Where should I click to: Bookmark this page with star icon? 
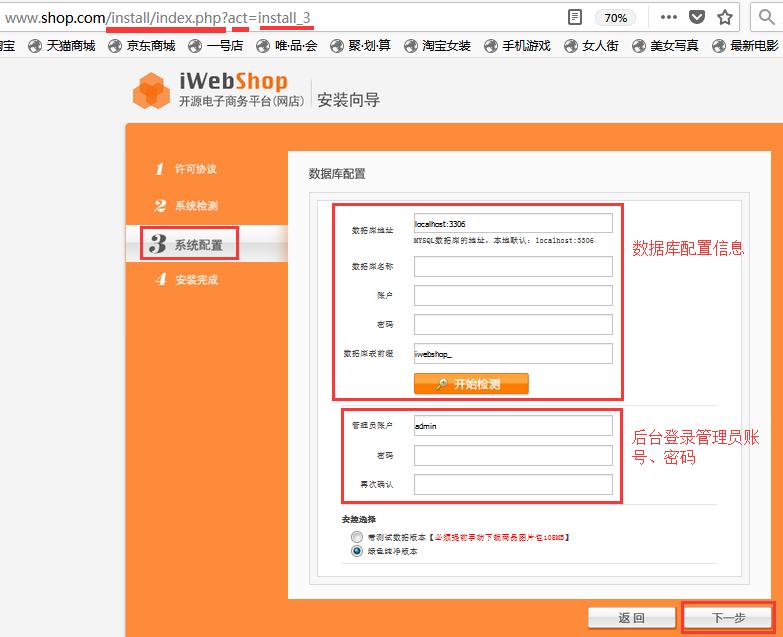click(x=725, y=17)
